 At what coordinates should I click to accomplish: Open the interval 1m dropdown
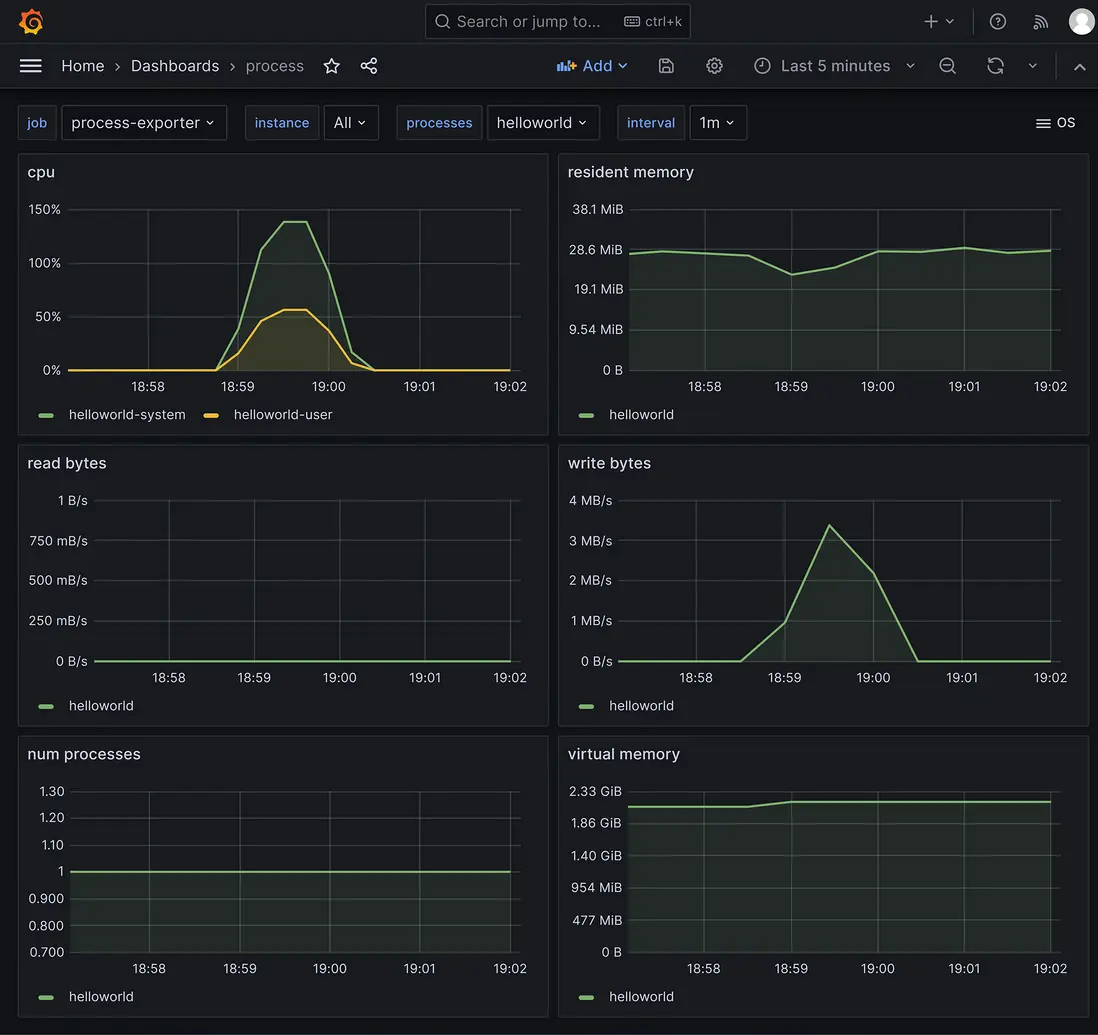(x=717, y=123)
